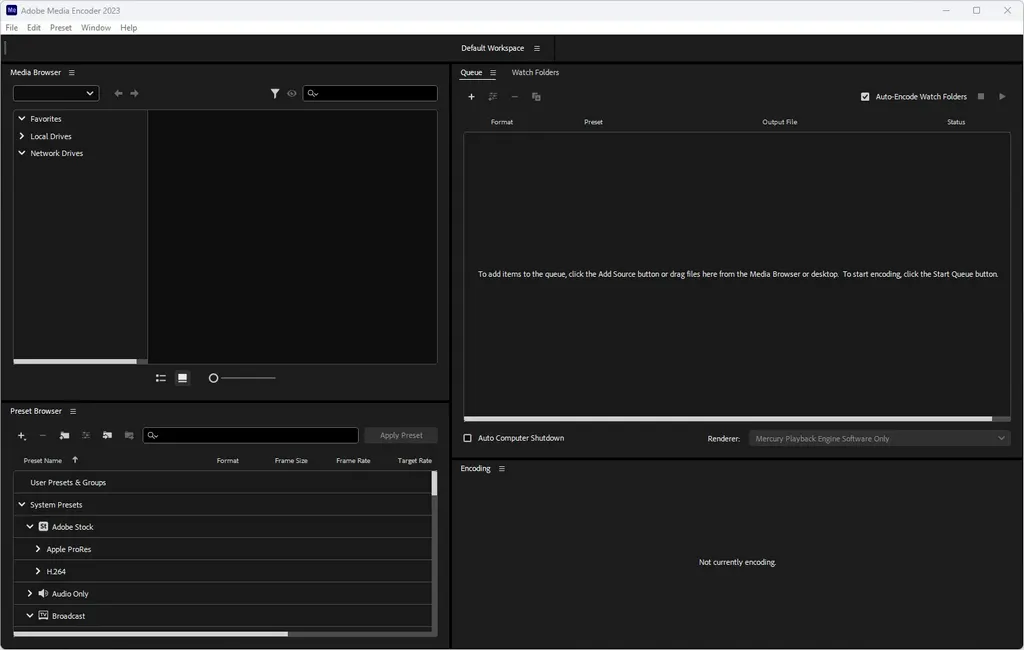The width and height of the screenshot is (1024, 650).
Task: Expand the Audio Only preset group
Action: (x=29, y=593)
